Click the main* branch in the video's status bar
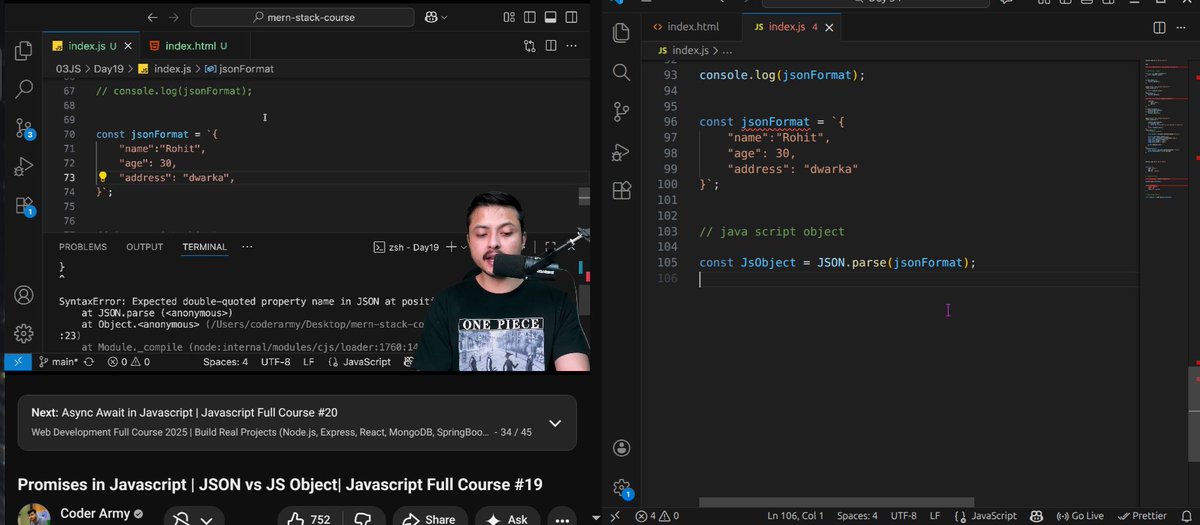 58,362
